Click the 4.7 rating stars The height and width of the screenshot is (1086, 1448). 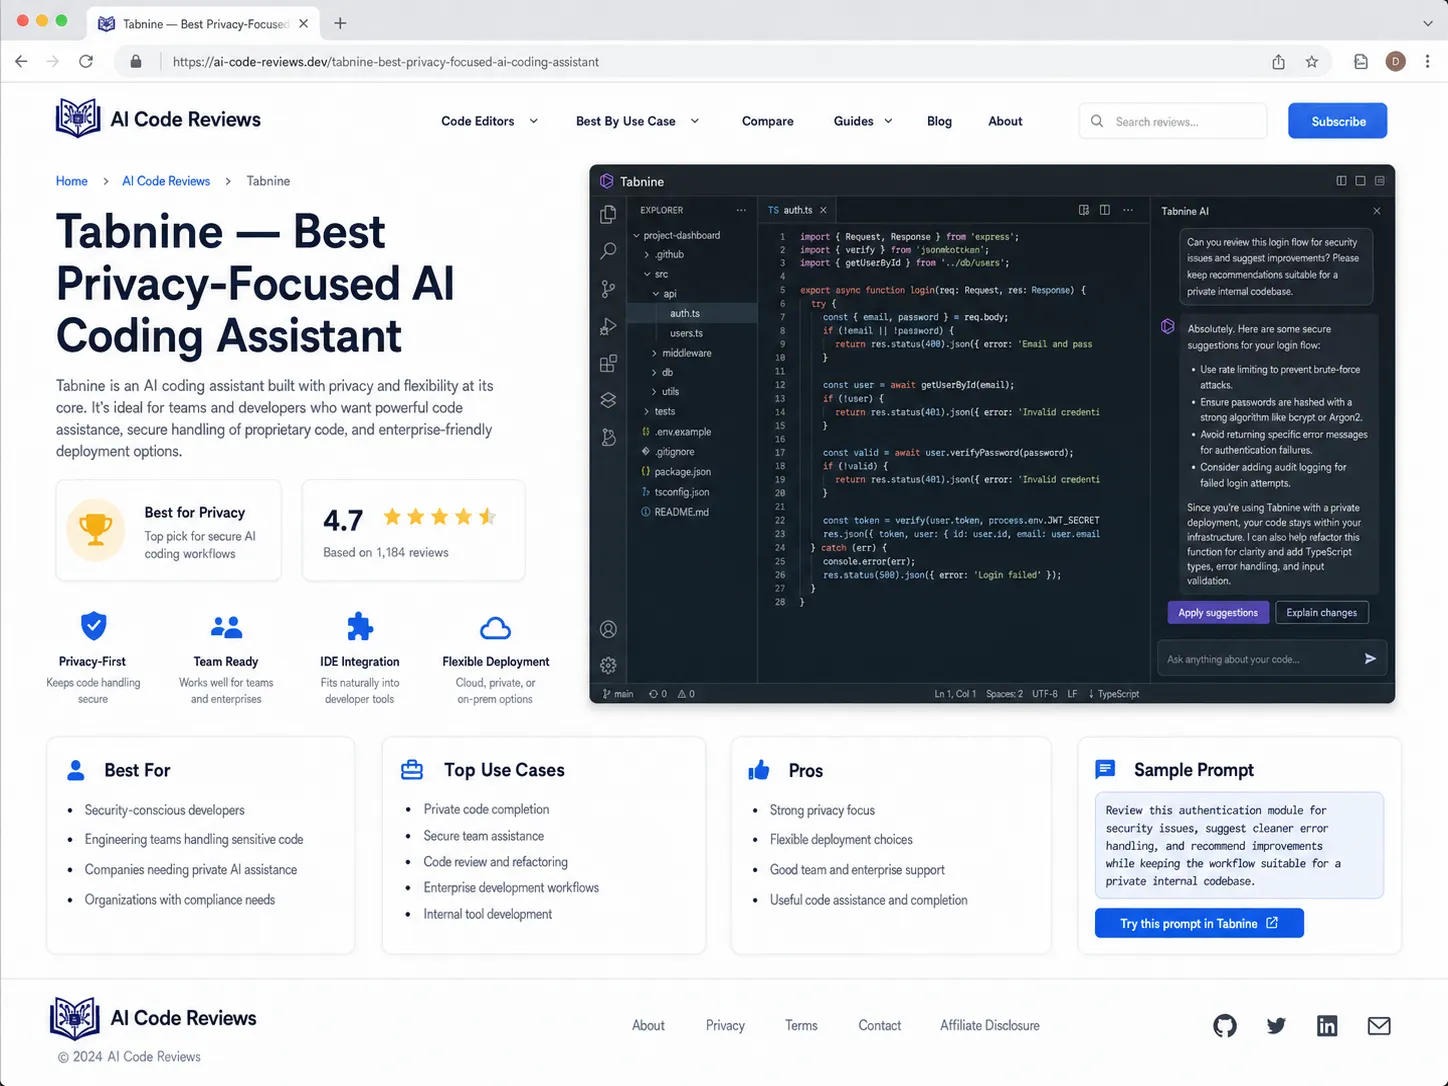[x=440, y=517]
